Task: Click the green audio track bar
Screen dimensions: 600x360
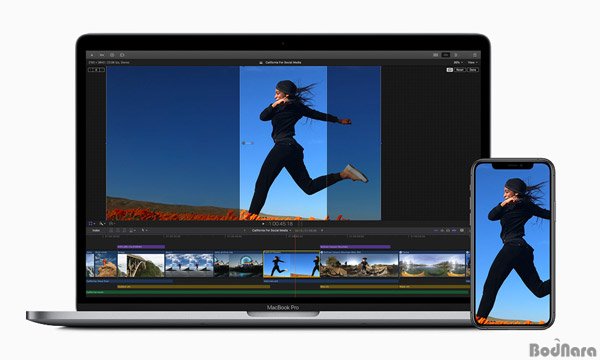Action: coord(277,292)
